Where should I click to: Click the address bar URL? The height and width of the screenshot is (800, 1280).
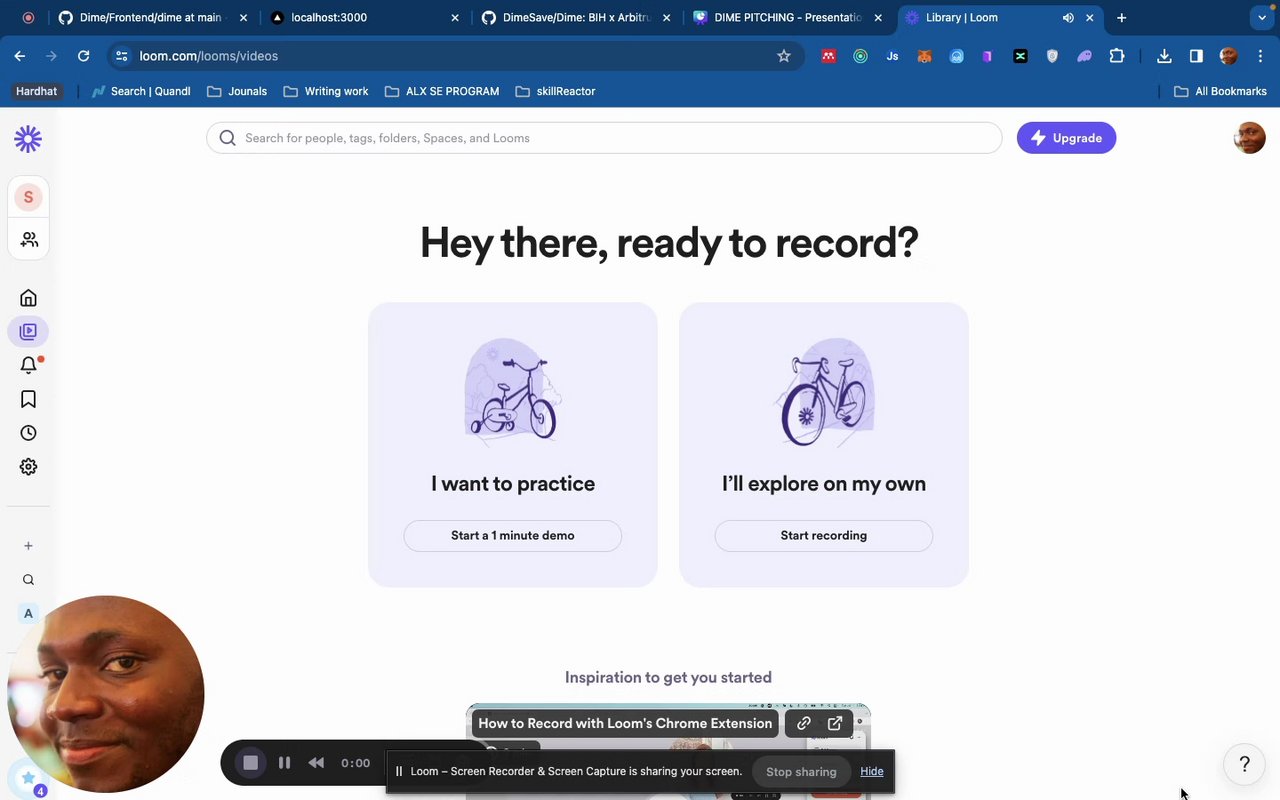click(209, 56)
